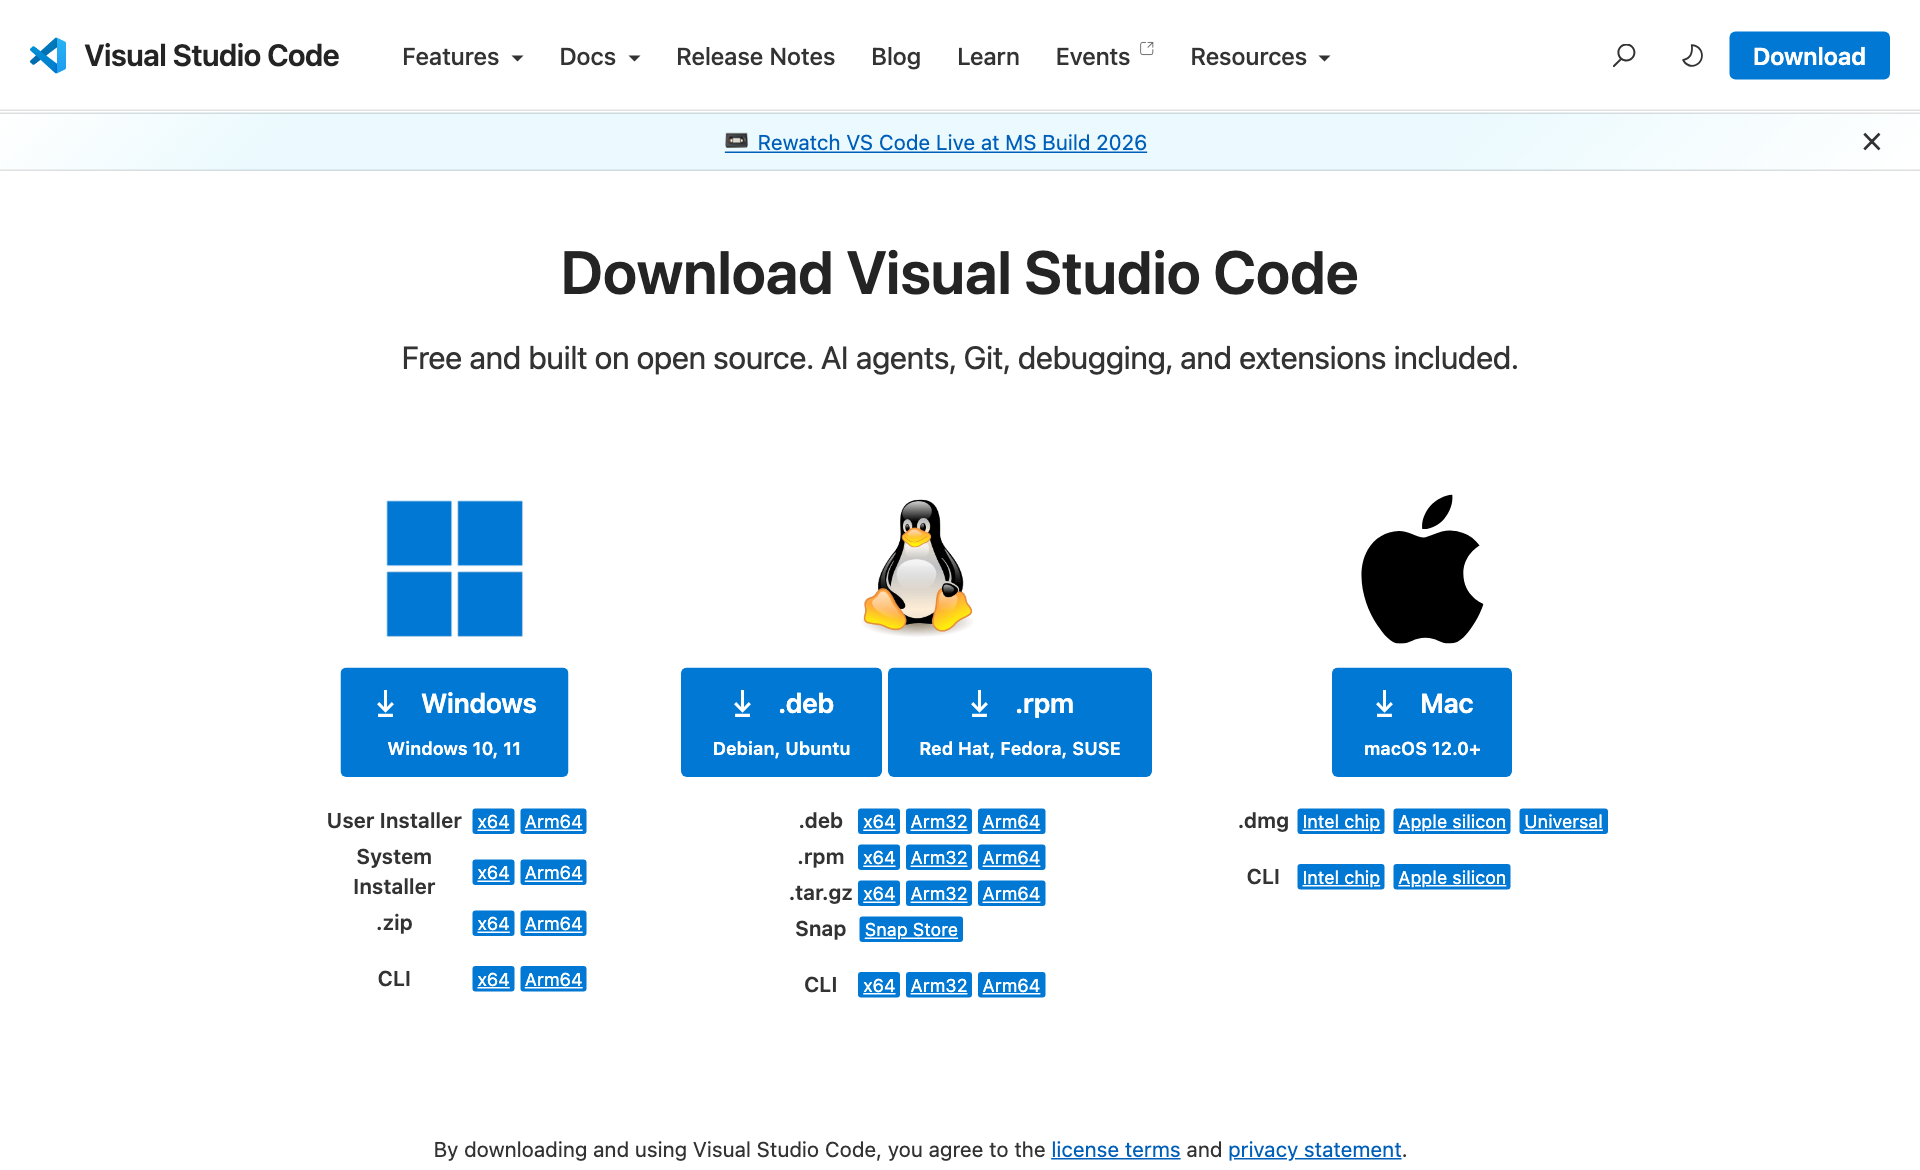Open the privacy statement link
The width and height of the screenshot is (1920, 1170).
(x=1314, y=1150)
